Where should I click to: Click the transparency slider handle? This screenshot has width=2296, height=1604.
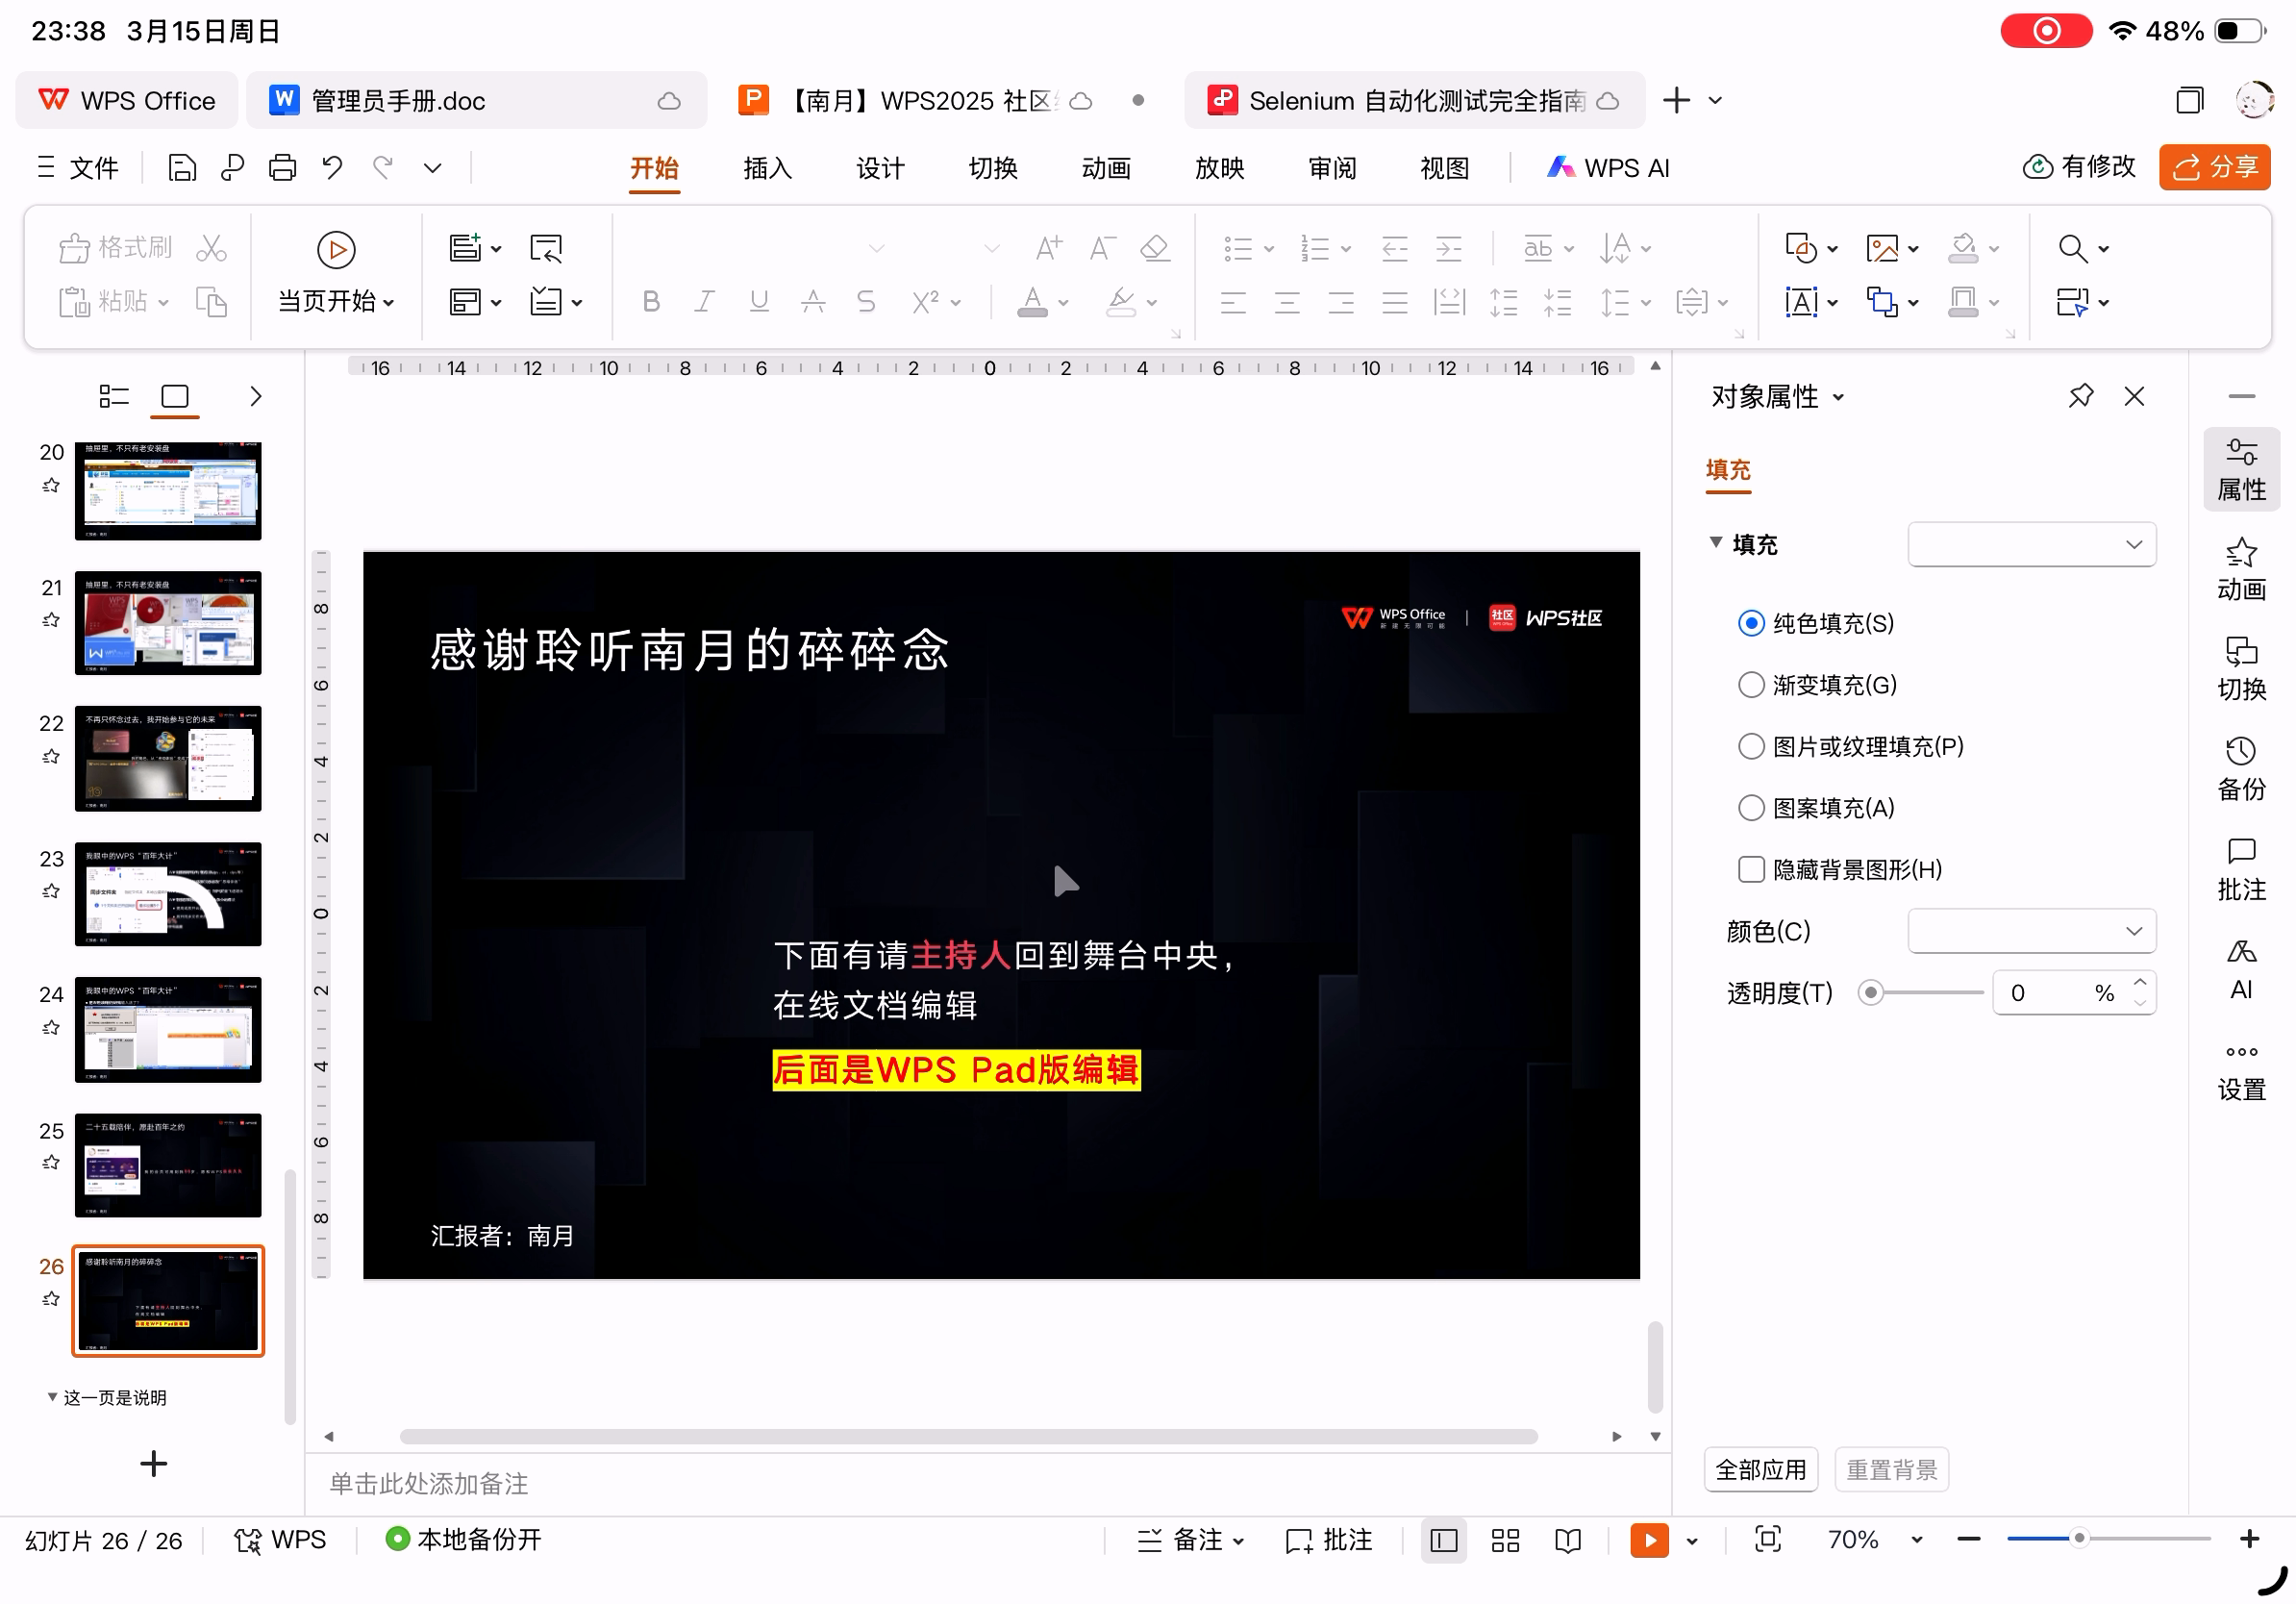point(1870,993)
